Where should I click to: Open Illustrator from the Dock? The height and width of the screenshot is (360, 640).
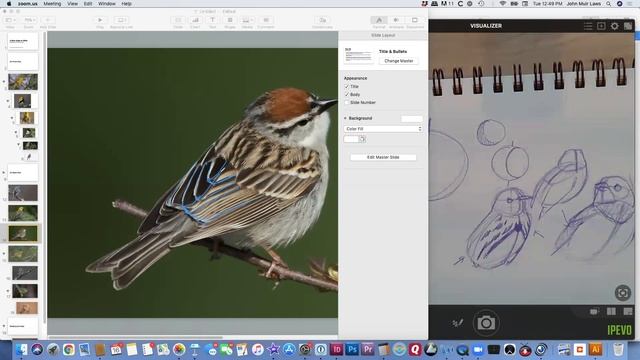596,350
